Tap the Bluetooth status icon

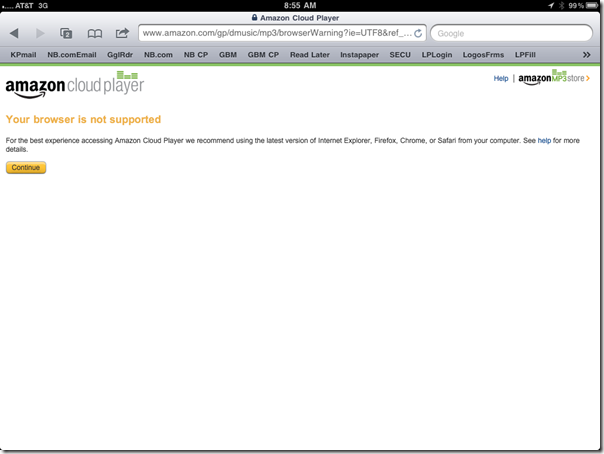tap(561, 5)
